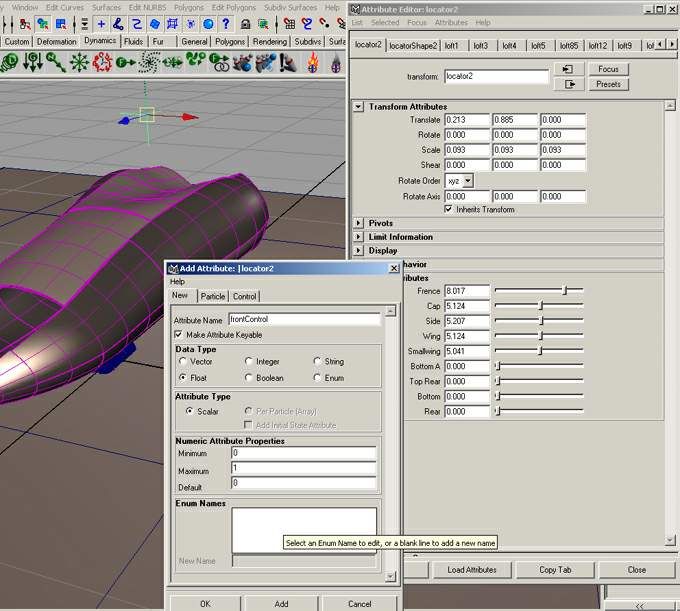Select Boolean data type
The height and width of the screenshot is (611, 680).
point(248,378)
